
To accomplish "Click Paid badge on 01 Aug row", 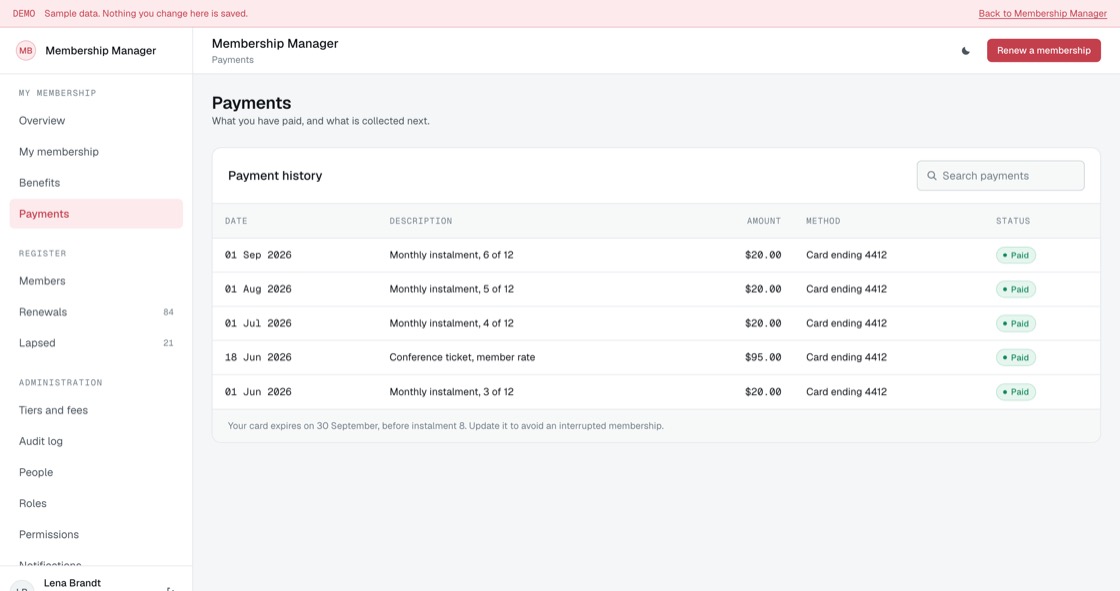I will pos(1016,289).
